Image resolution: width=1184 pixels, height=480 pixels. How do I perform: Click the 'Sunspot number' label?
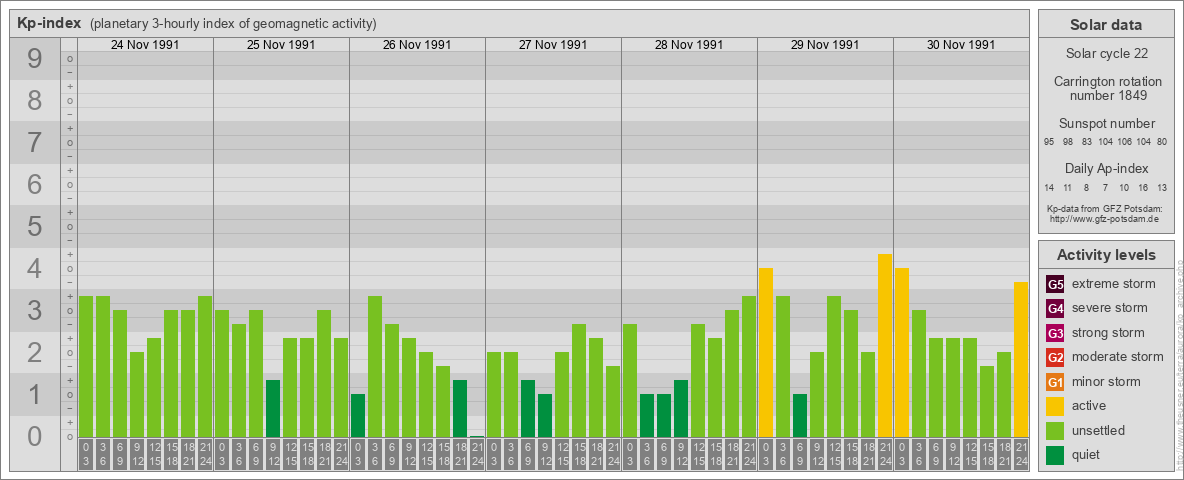click(1106, 124)
